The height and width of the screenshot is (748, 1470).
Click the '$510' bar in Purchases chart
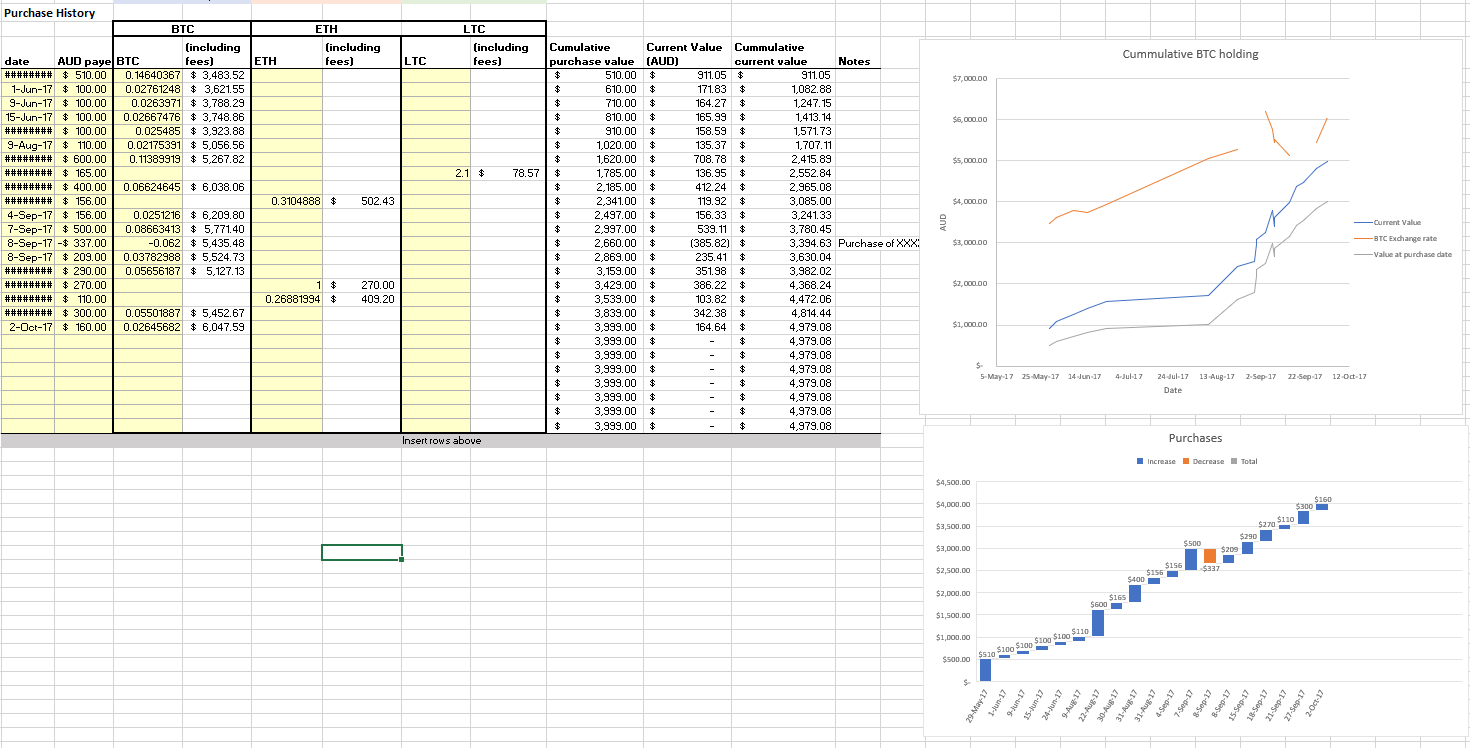[986, 670]
